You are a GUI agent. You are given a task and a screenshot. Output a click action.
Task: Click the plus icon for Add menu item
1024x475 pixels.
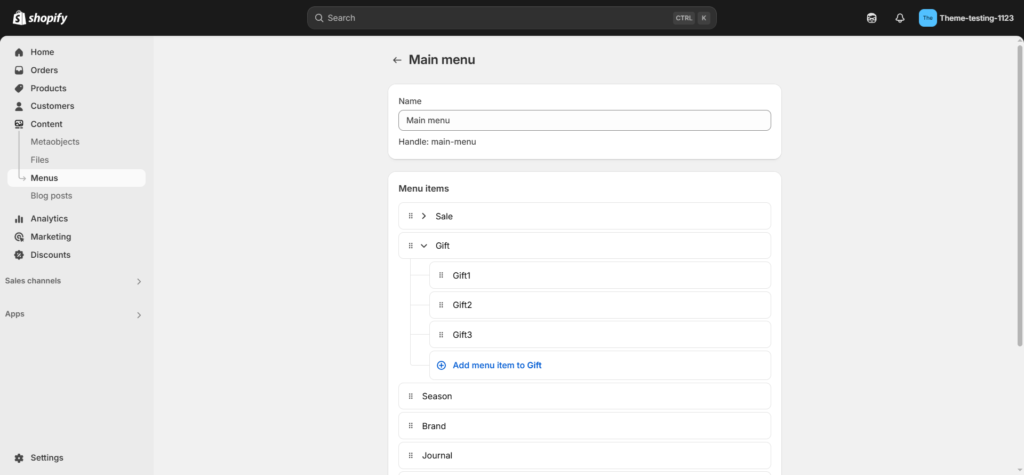click(x=441, y=365)
